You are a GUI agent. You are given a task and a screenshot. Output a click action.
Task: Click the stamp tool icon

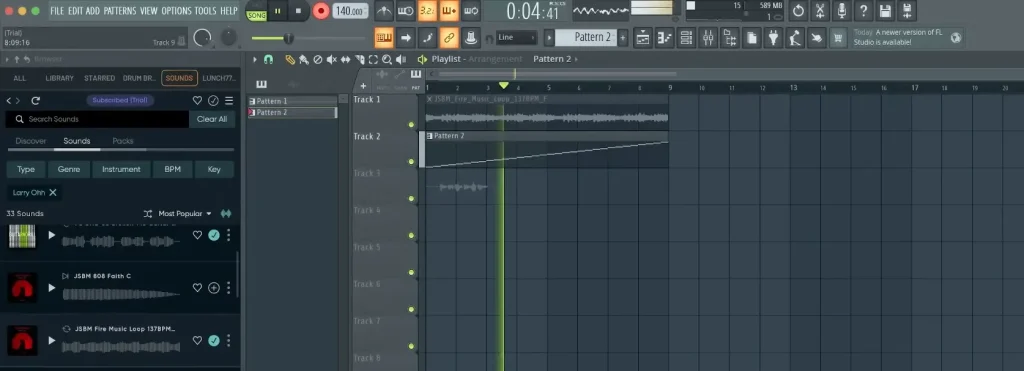[x=470, y=38]
